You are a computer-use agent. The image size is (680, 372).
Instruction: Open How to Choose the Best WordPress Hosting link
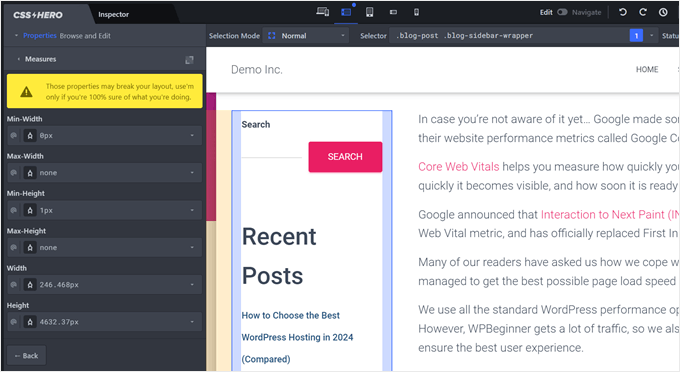(298, 337)
